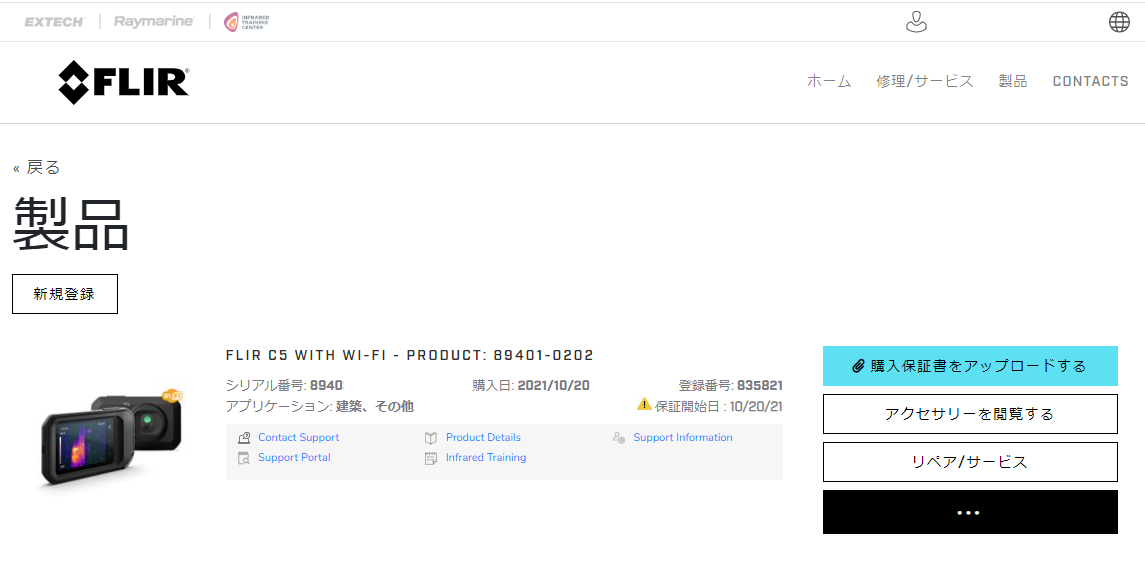This screenshot has width=1145, height=561.
Task: Click 購入保証書をアップロードする button
Action: coord(969,366)
